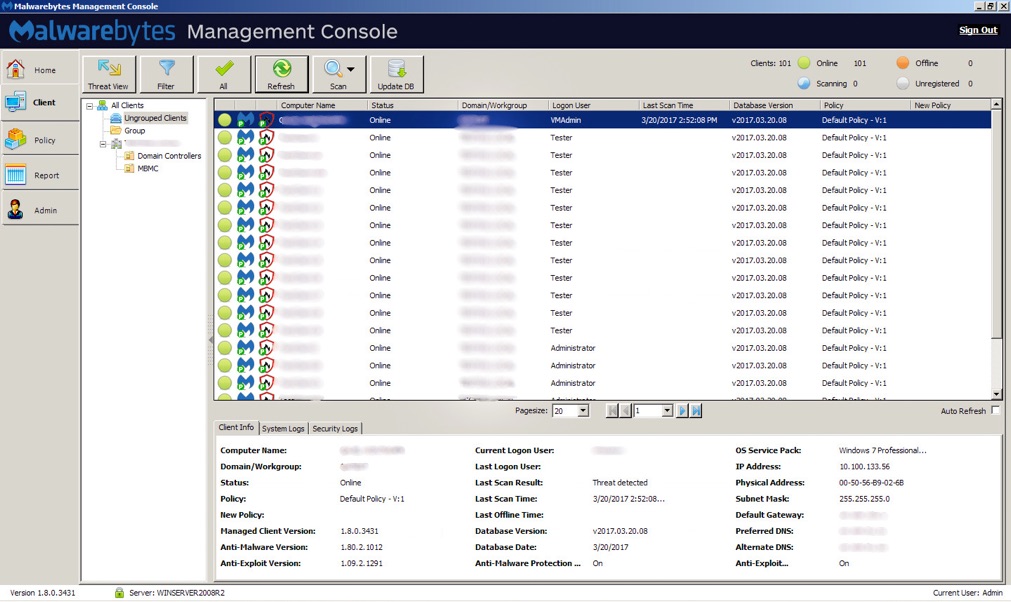Select All Clients root node

click(127, 105)
